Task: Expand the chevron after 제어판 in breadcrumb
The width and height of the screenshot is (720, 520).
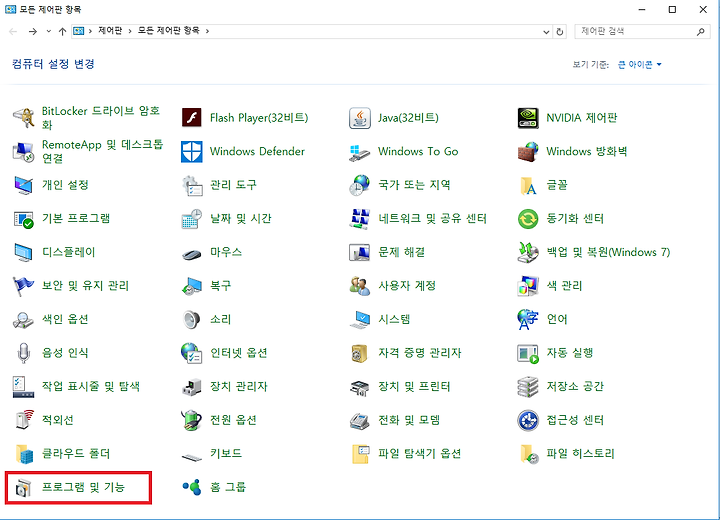Action: coord(130,31)
